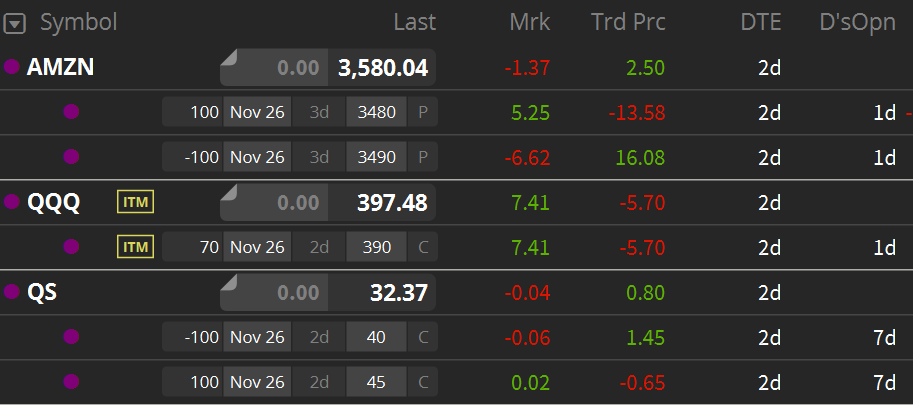Click the trade price 1.45

[646, 338]
